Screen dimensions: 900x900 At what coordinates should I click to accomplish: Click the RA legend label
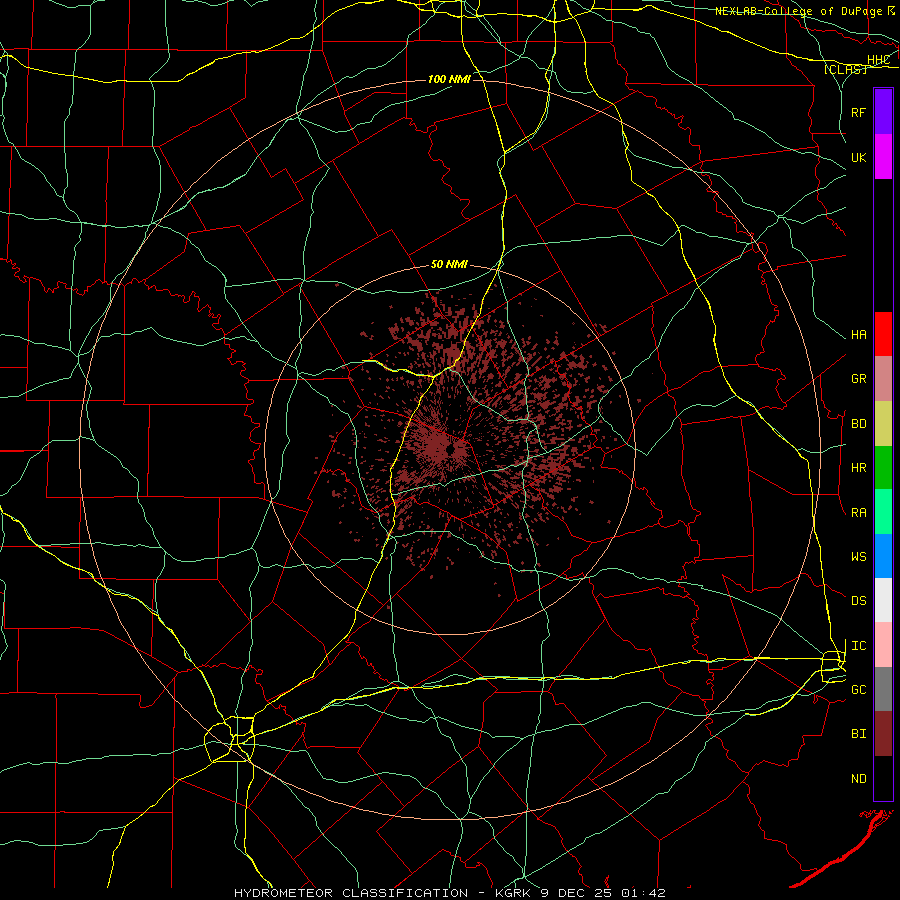tap(859, 513)
